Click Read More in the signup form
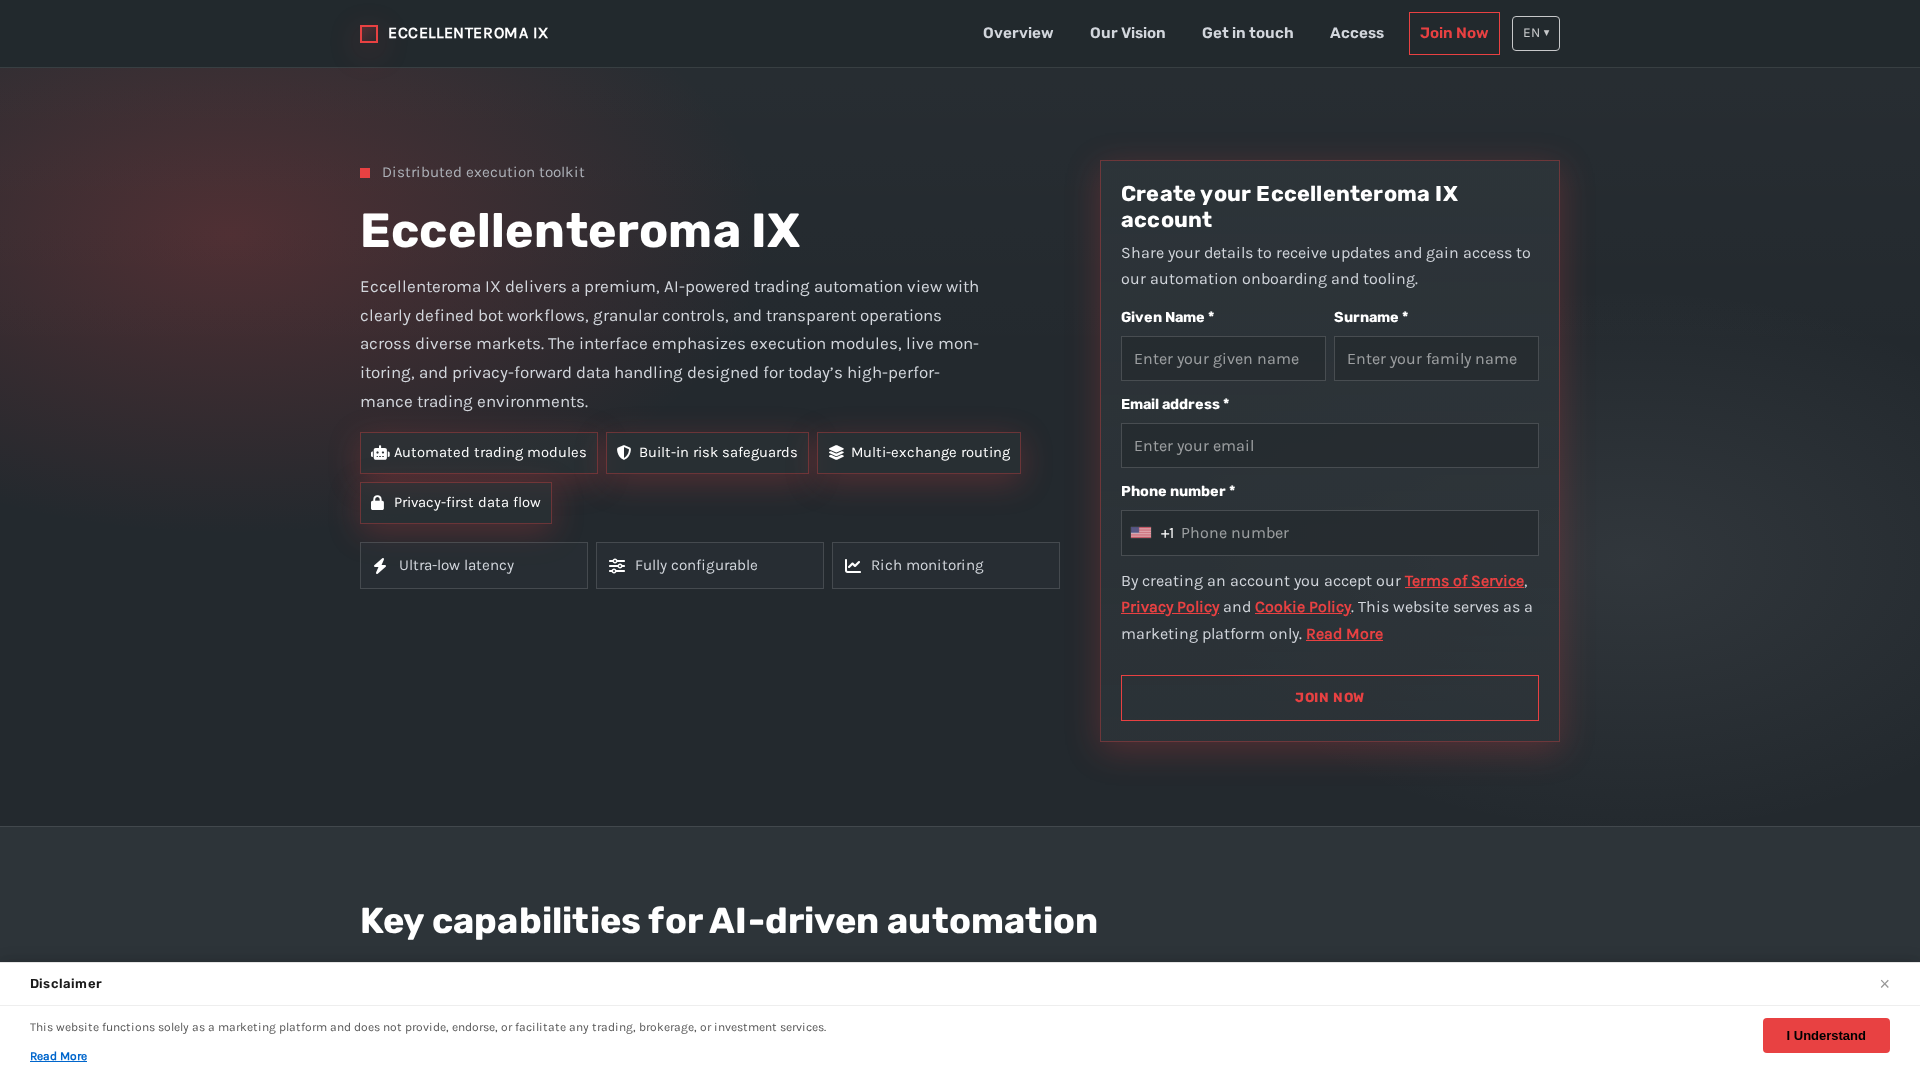 pos(1344,634)
